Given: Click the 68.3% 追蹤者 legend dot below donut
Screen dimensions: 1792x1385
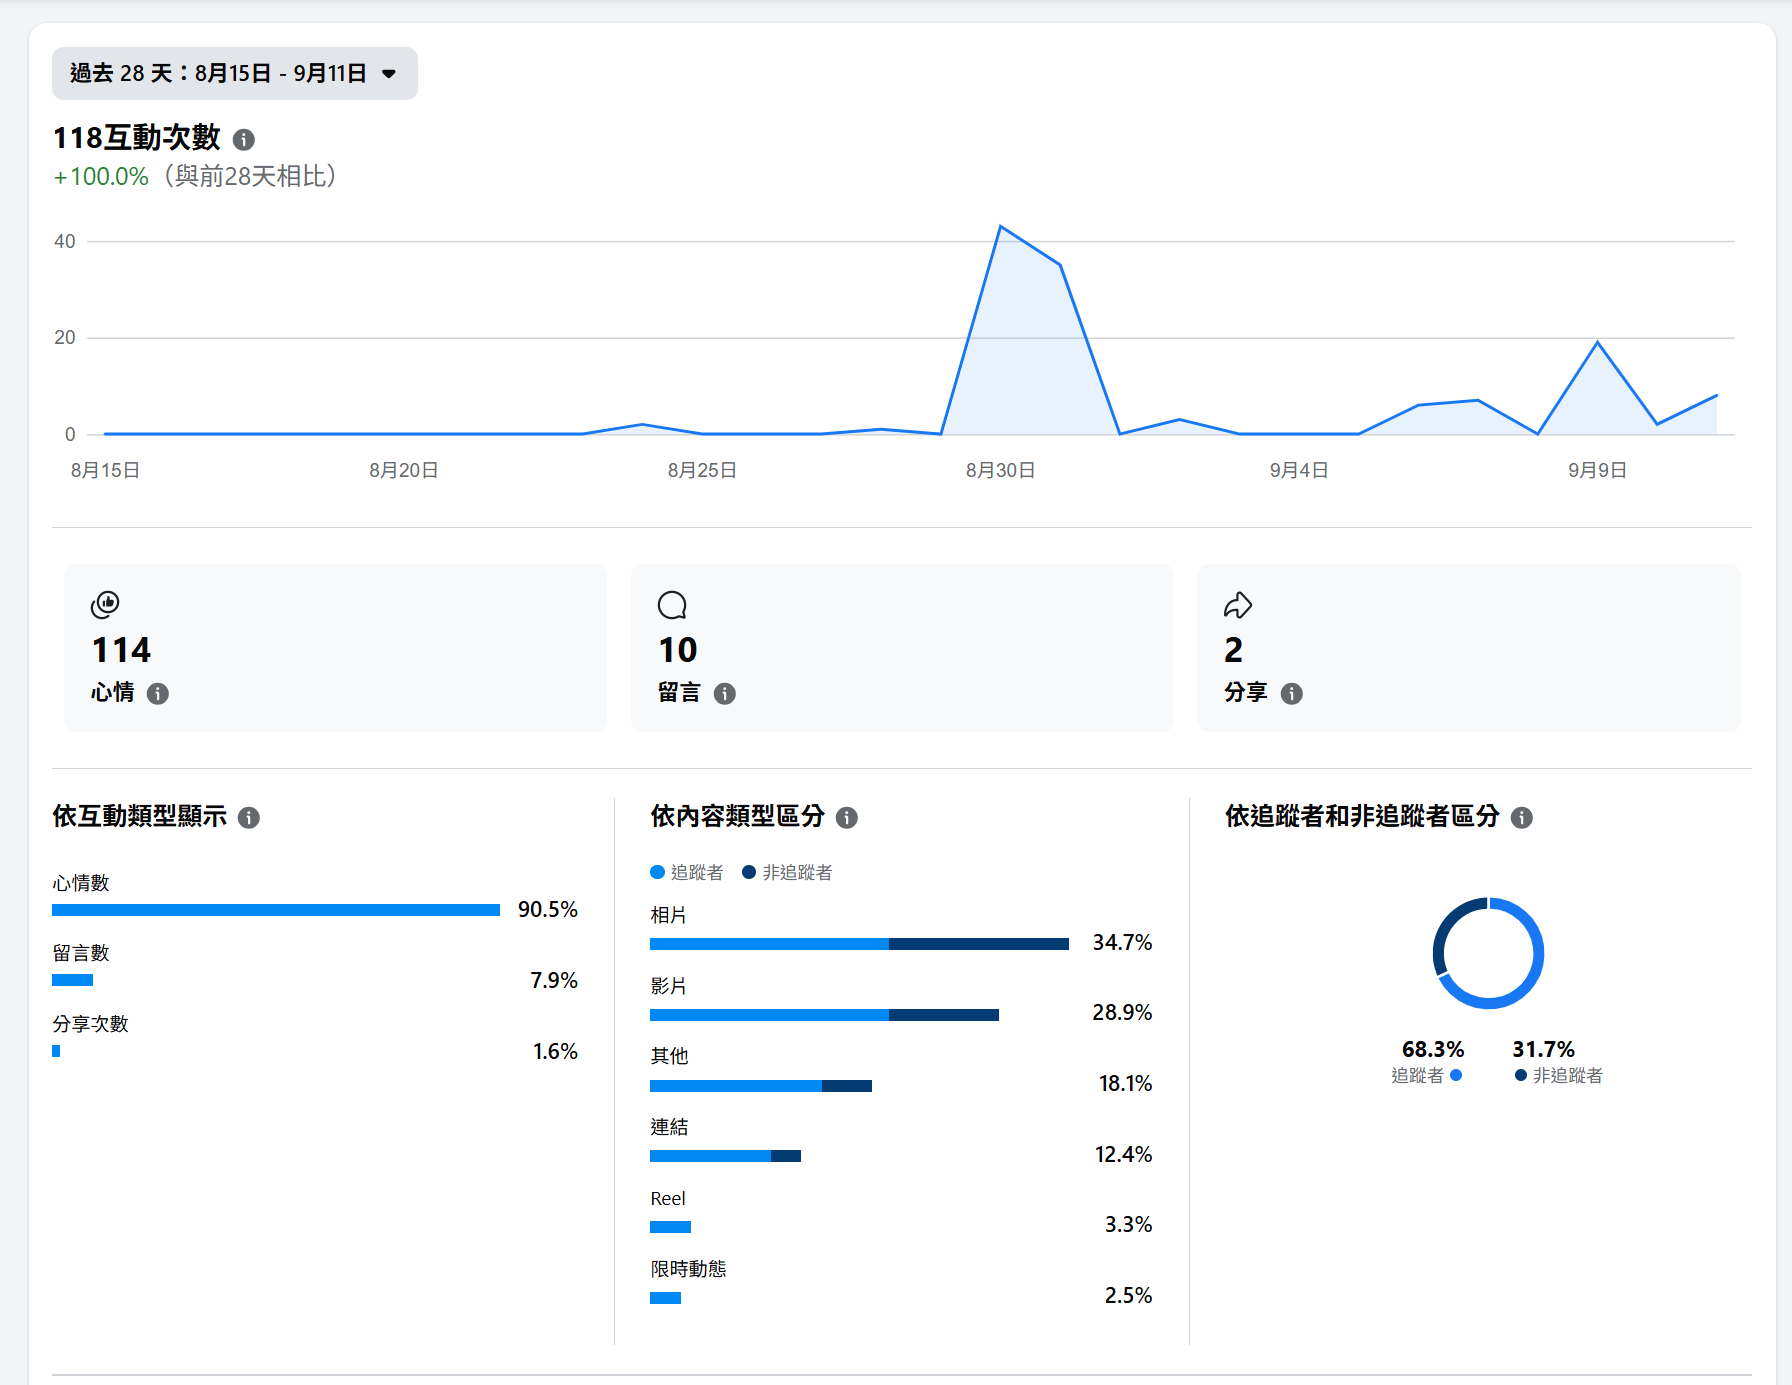Looking at the screenshot, I should click(x=1456, y=1075).
